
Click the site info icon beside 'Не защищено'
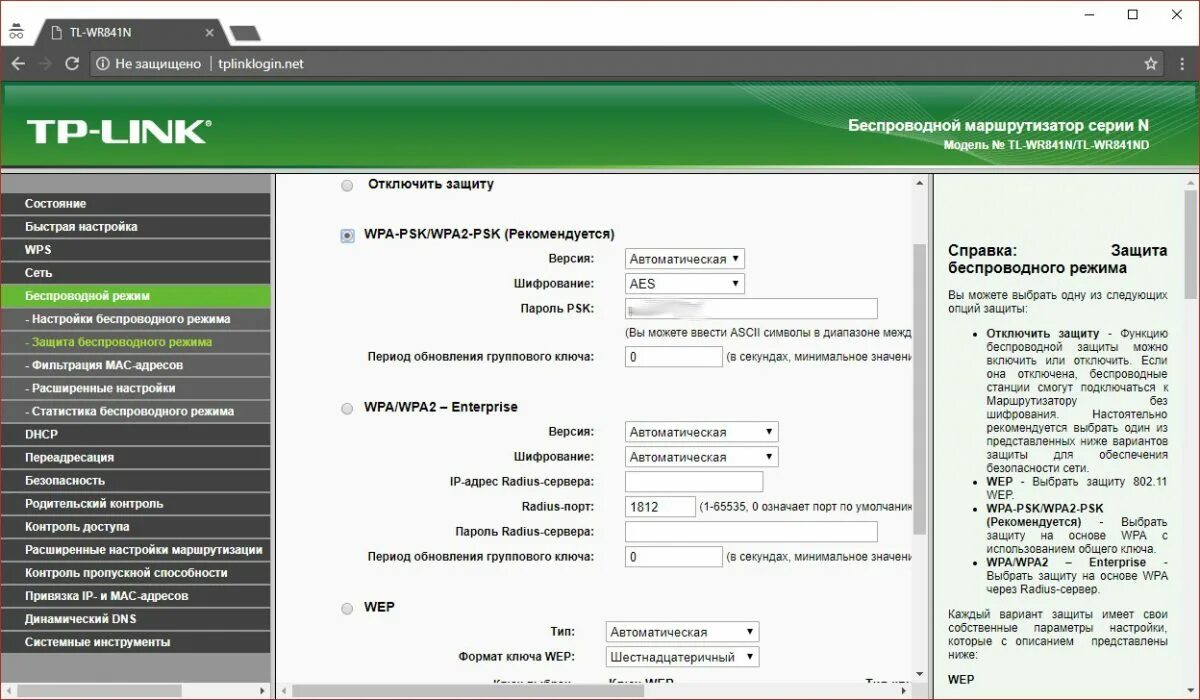pos(102,63)
